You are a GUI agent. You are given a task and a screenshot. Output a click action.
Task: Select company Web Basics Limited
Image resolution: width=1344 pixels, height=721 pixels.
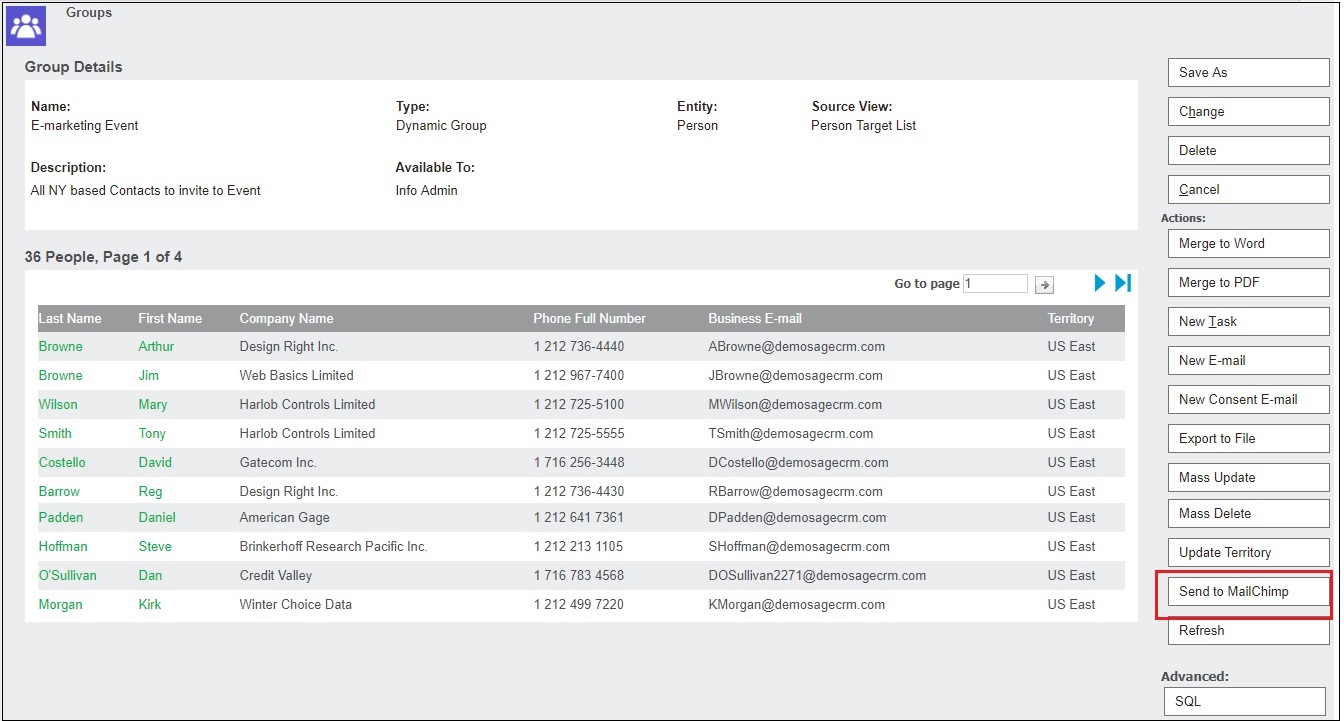coord(296,375)
